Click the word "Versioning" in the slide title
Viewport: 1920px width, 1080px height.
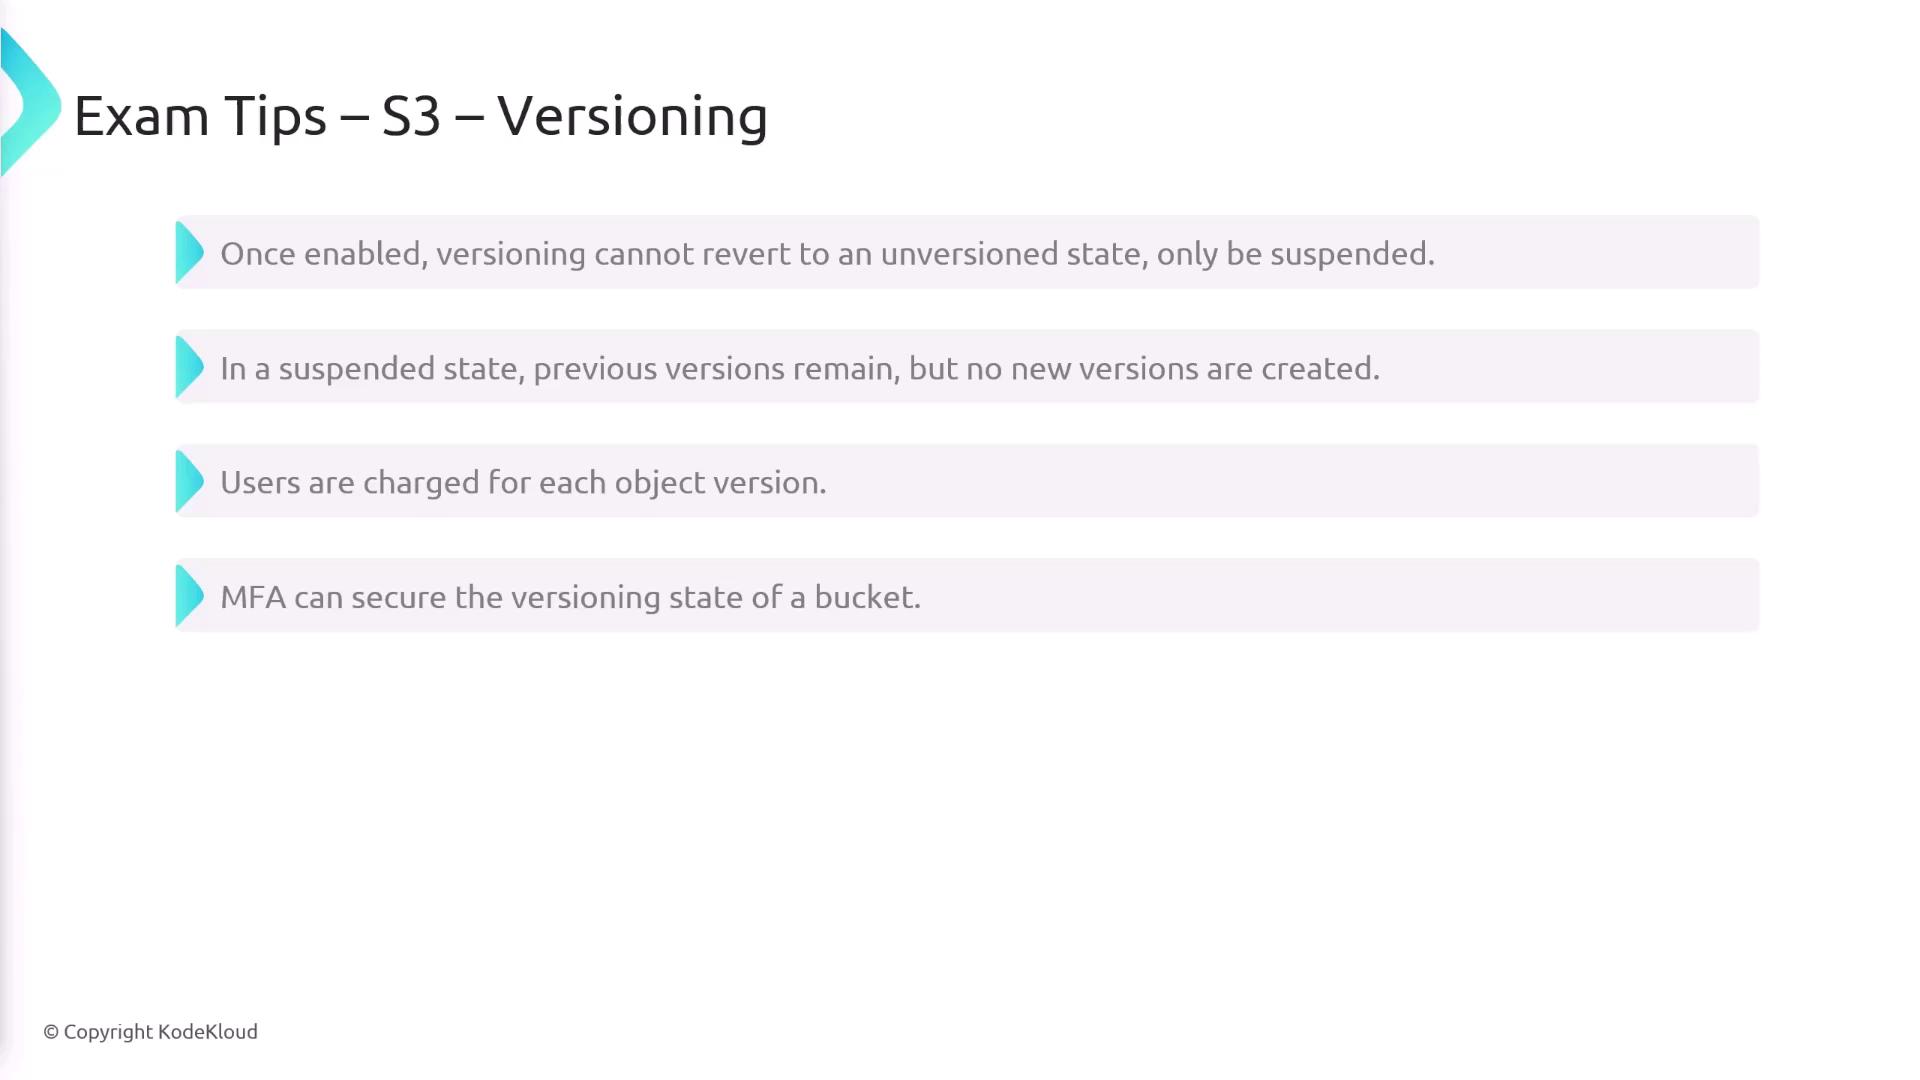tap(632, 116)
